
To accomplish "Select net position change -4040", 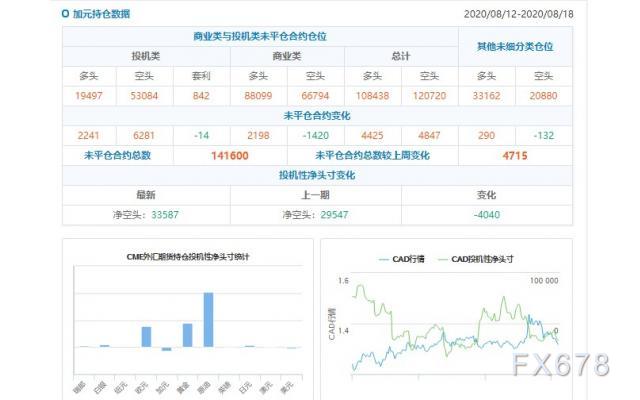I will (x=487, y=215).
